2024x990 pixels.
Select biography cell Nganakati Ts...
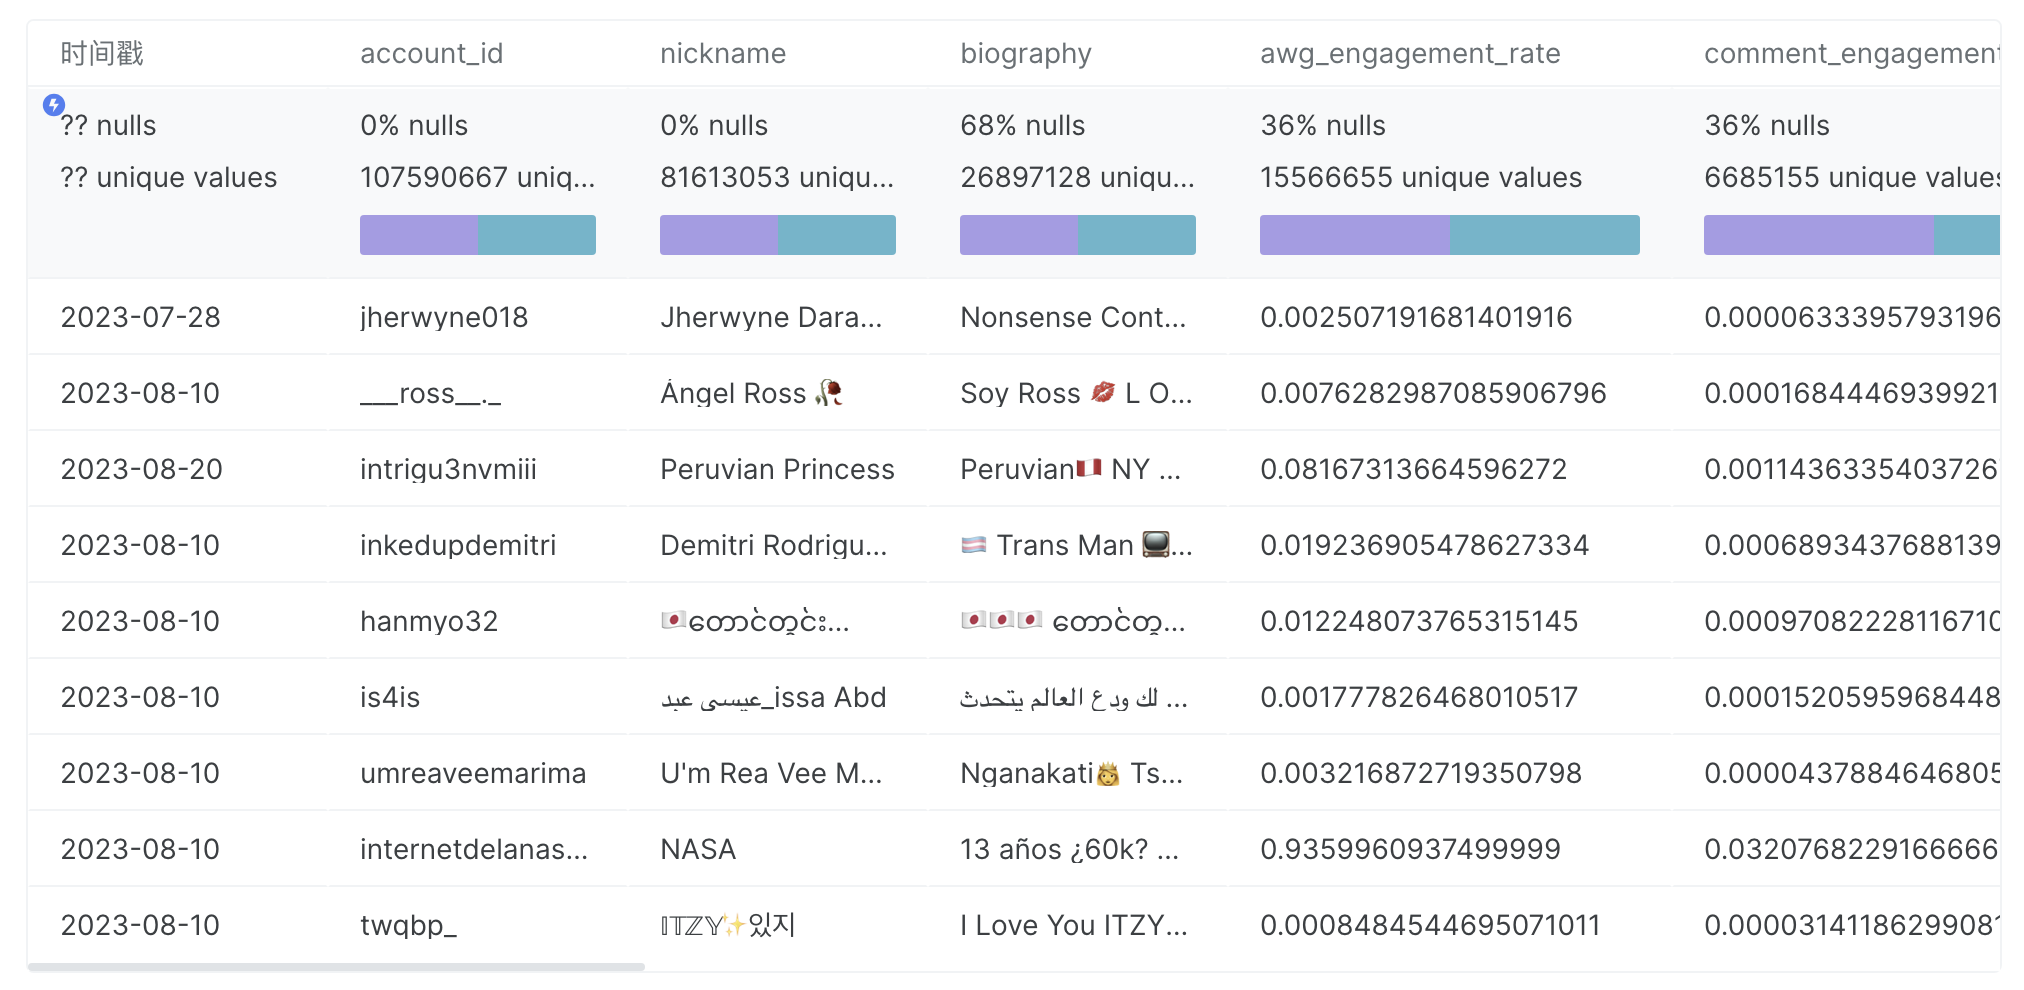click(1071, 773)
